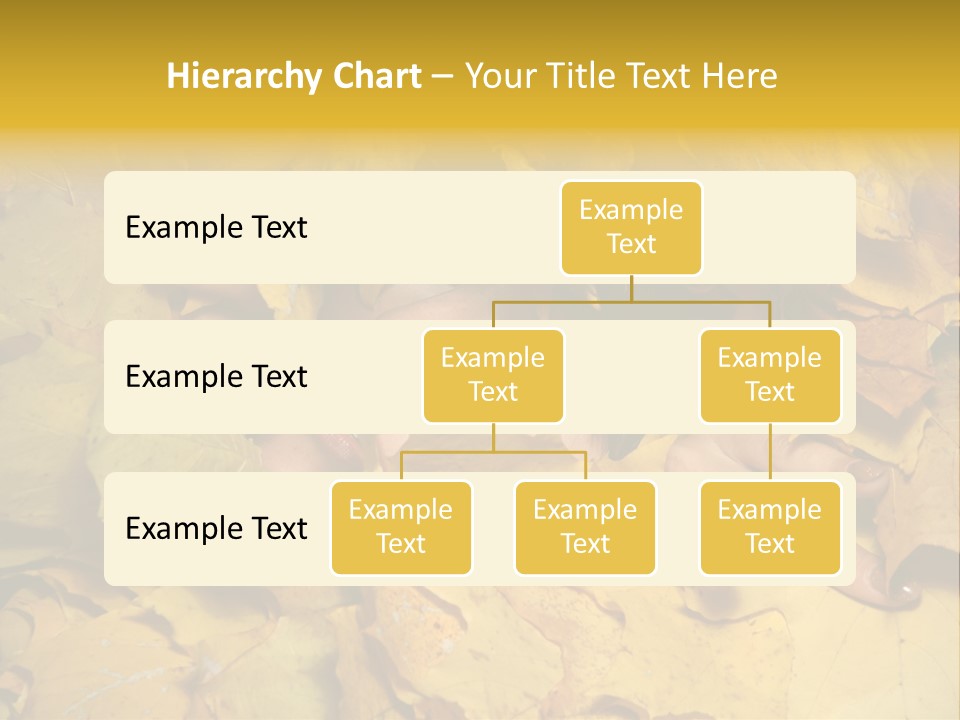This screenshot has height=720, width=960.
Task: Click the third row's "Example Text" label
Action: pos(216,528)
